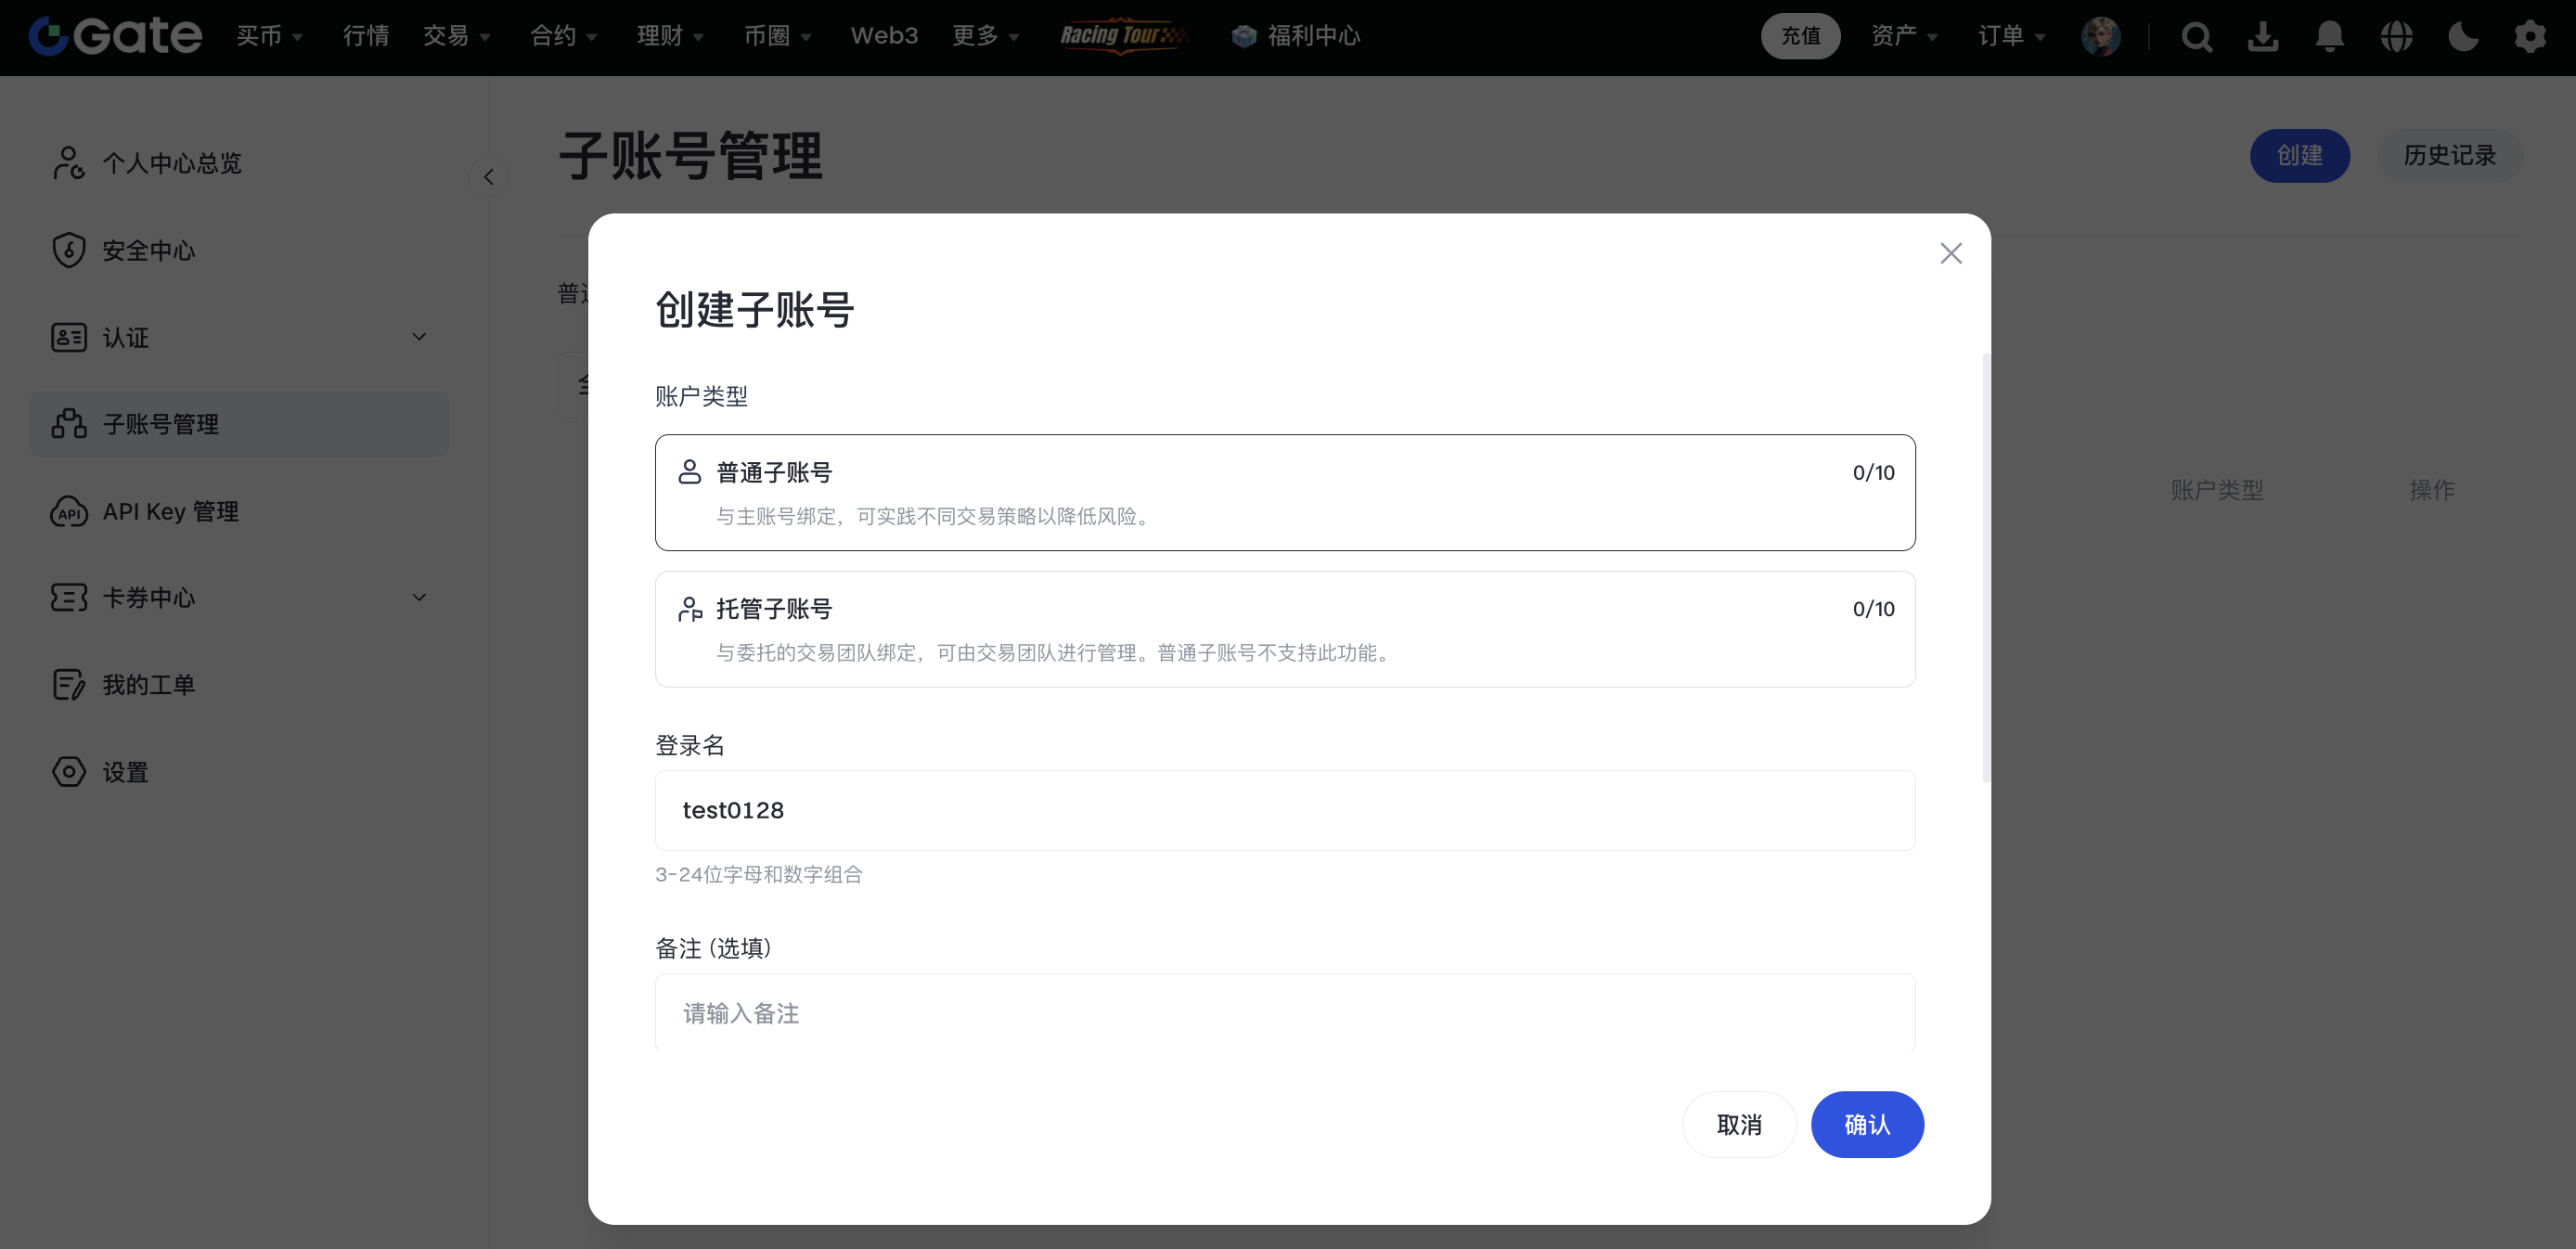This screenshot has height=1249, width=2576.
Task: Open language globe selector
Action: click(2397, 37)
